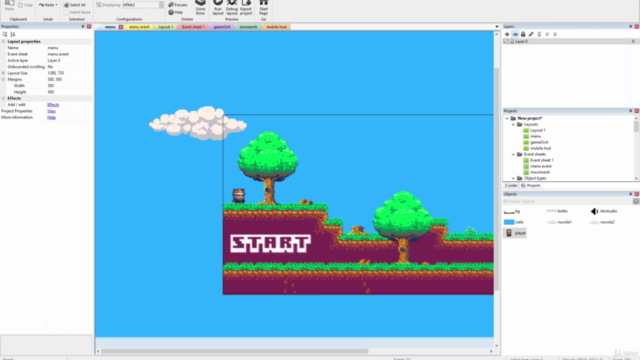Screen dimensions: 640x360
Task: Close the menu layout tab
Action: click(x=121, y=27)
